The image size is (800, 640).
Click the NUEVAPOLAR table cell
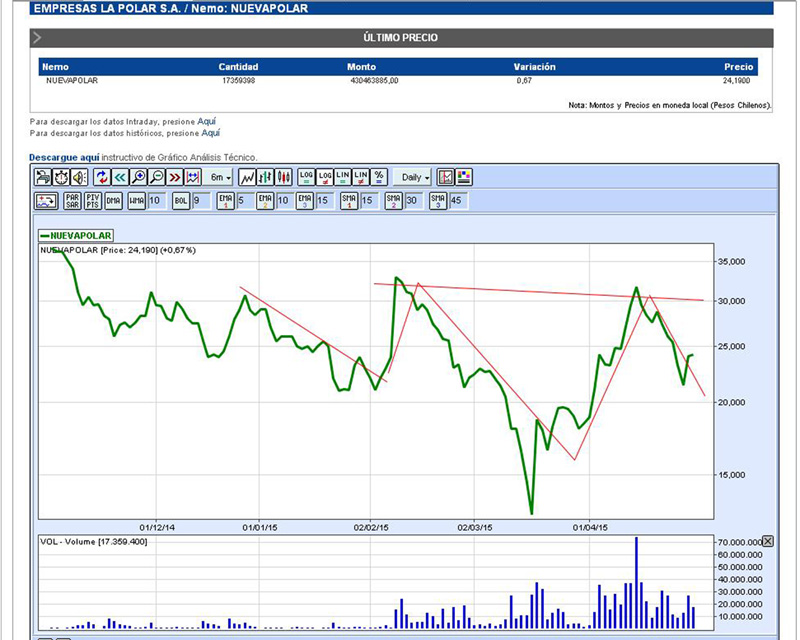(72, 81)
